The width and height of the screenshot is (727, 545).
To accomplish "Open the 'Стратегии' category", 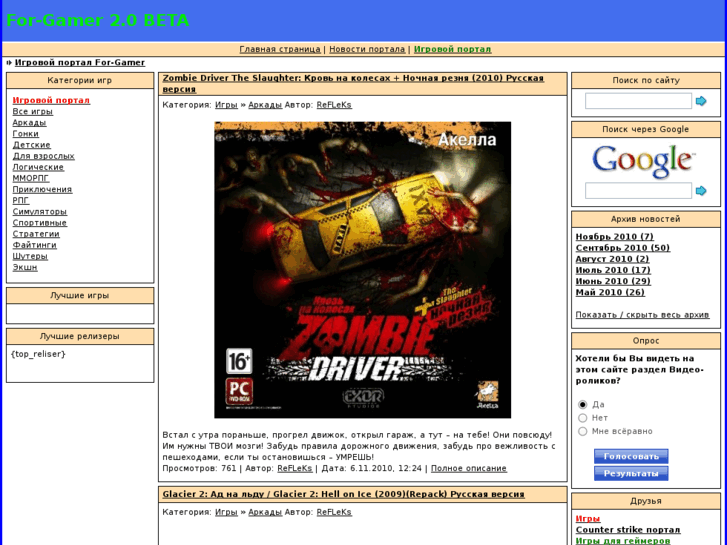I will 36,234.
